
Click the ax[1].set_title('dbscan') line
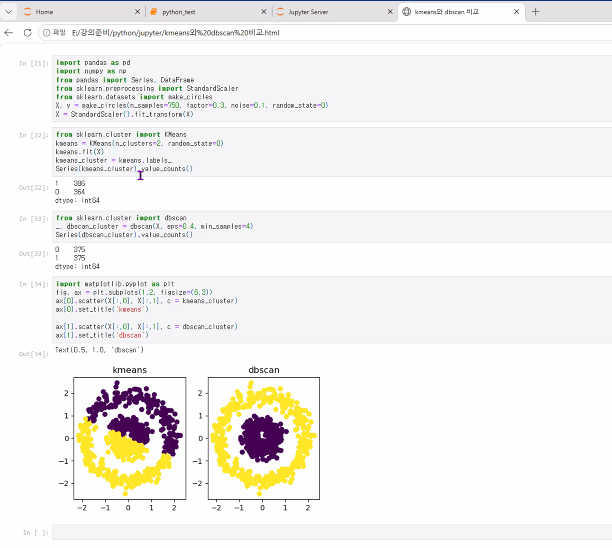[102, 335]
